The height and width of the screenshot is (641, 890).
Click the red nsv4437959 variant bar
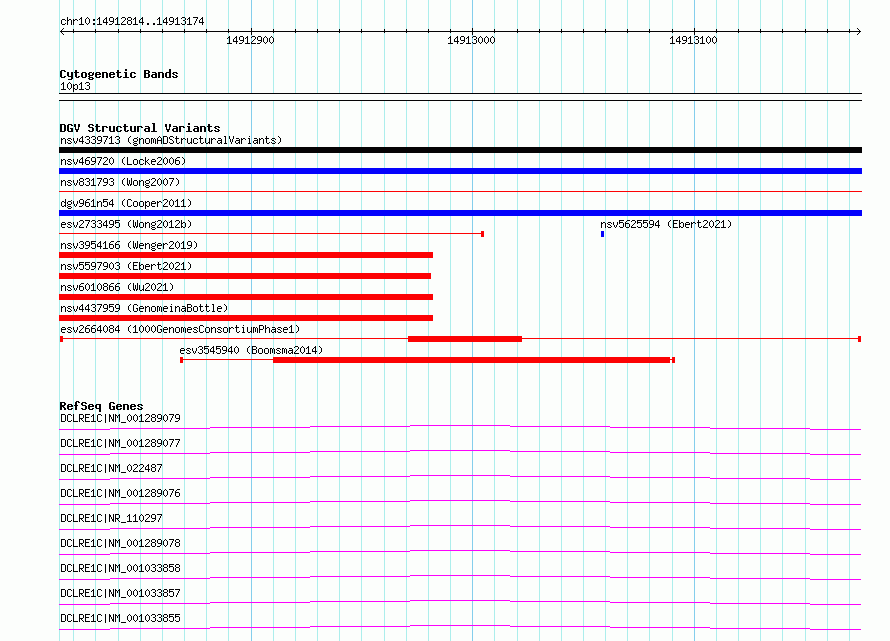coord(246,318)
